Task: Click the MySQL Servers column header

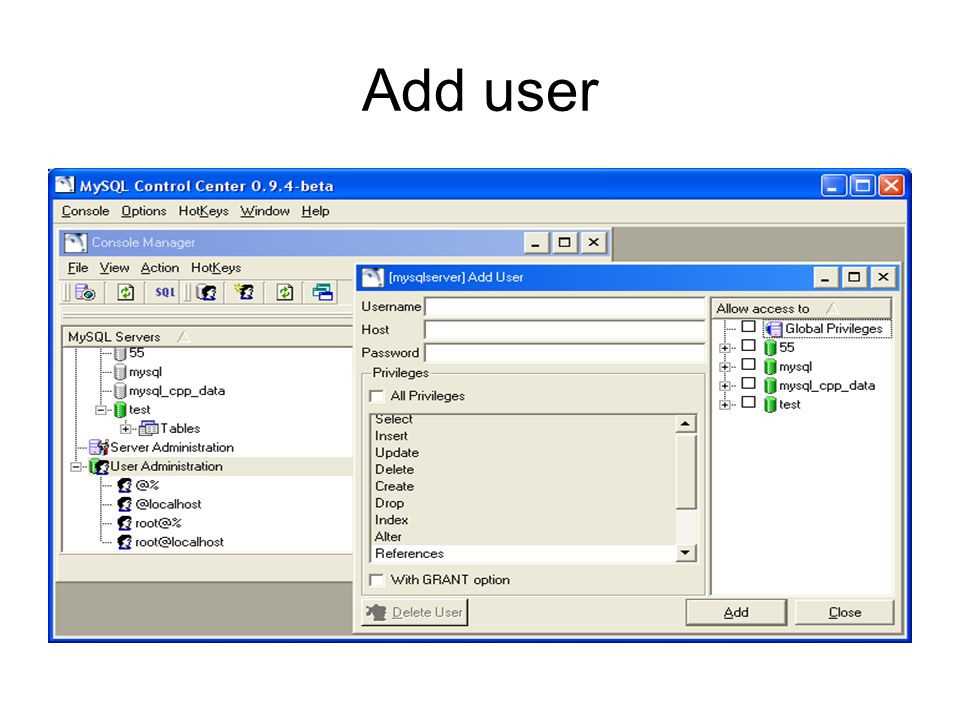Action: click(208, 337)
